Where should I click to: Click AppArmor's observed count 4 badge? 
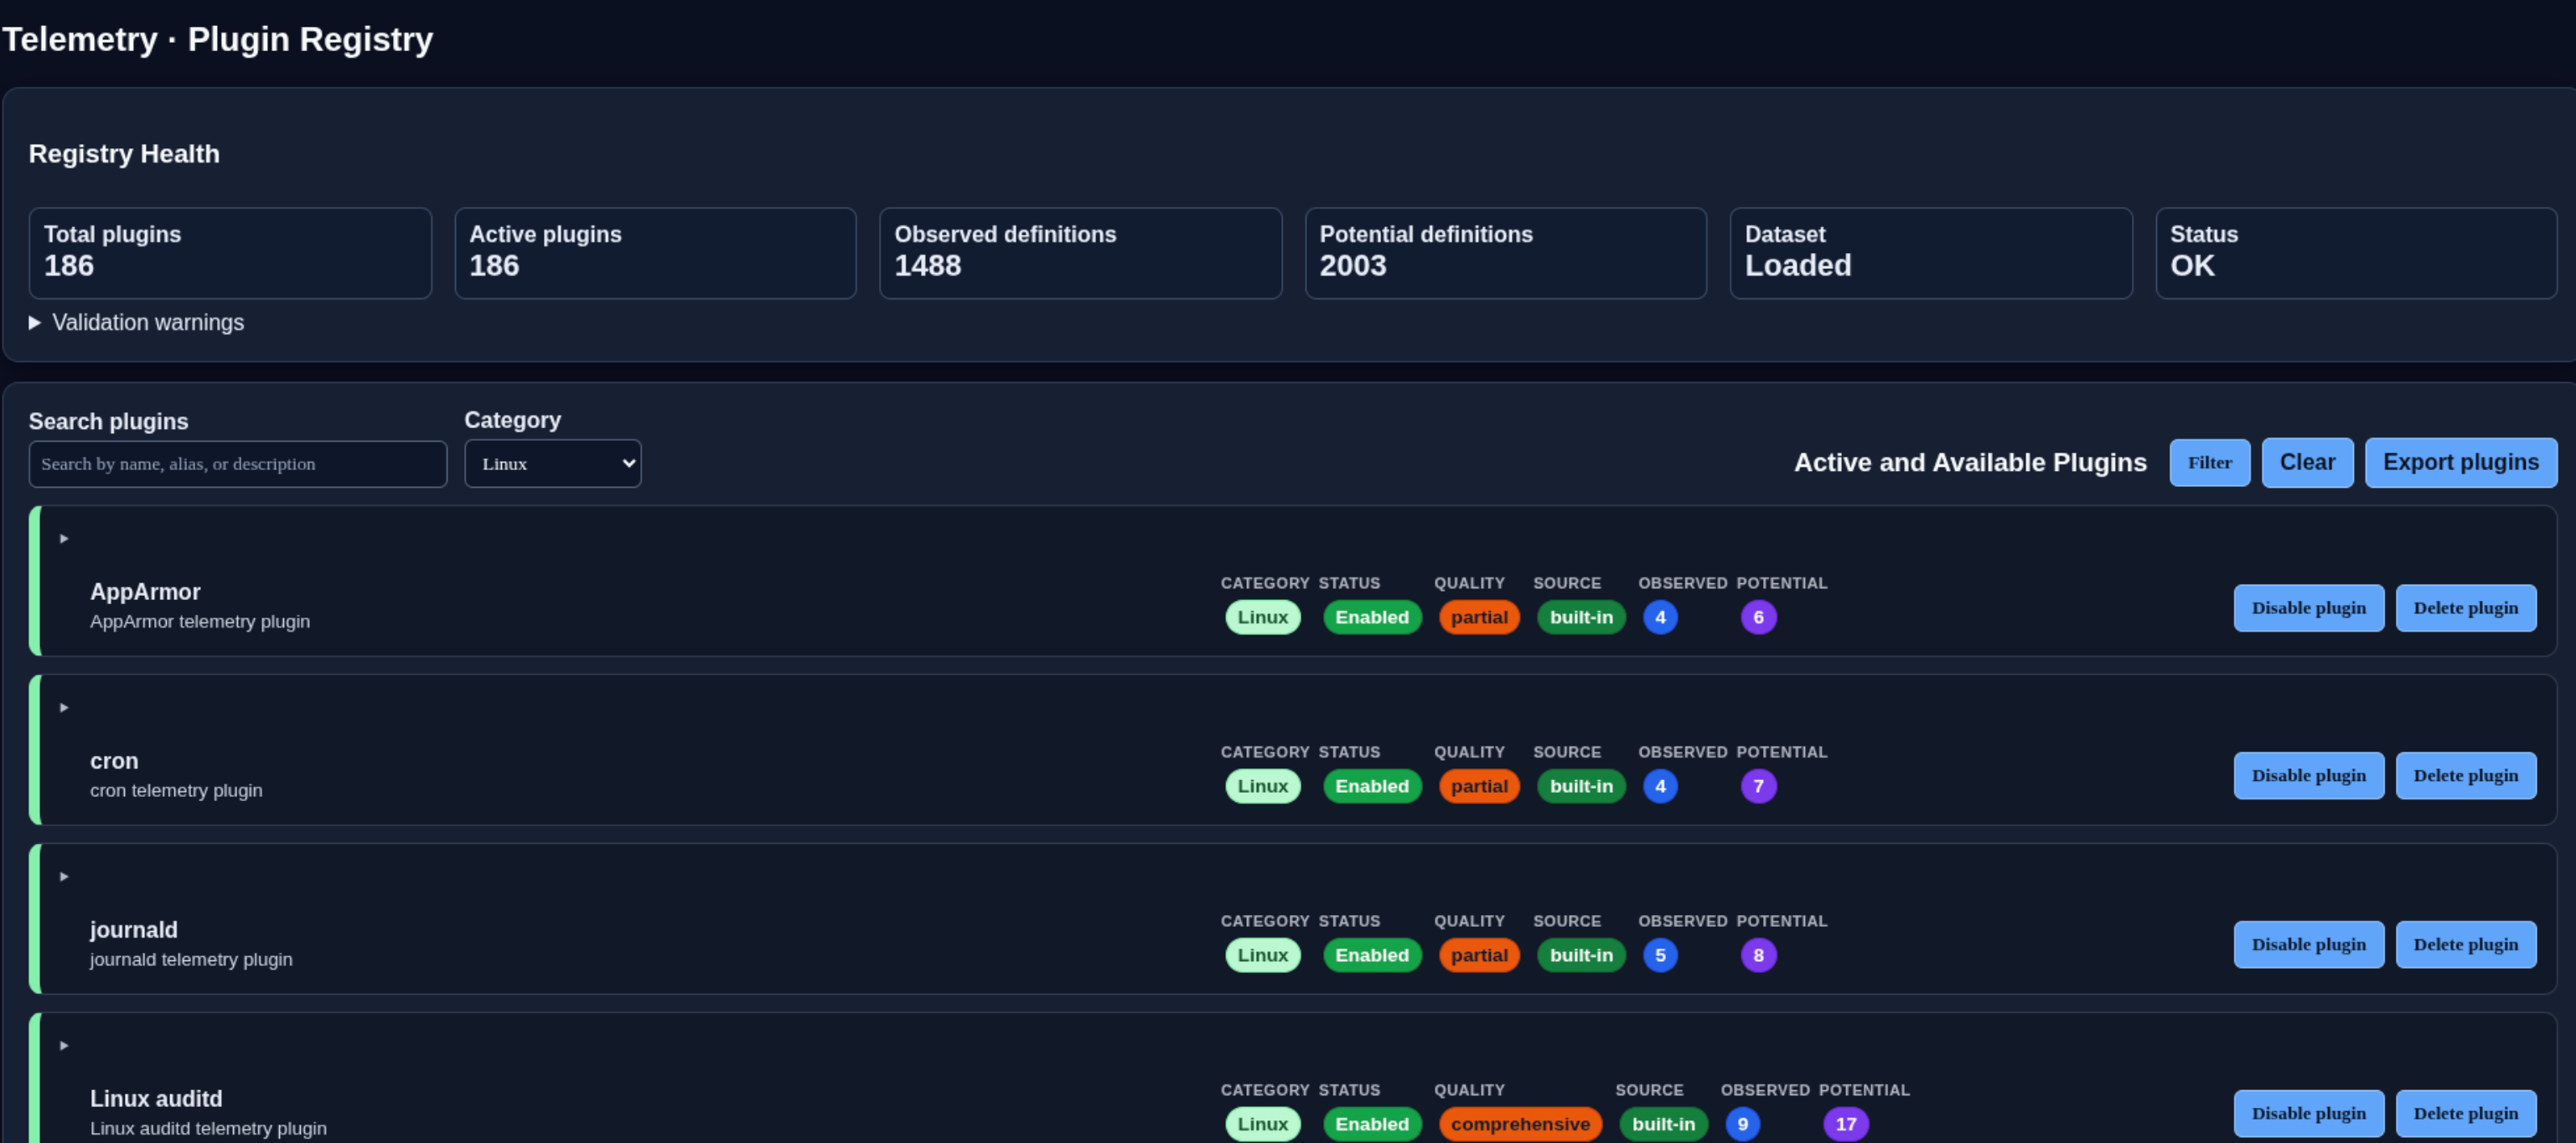1660,617
